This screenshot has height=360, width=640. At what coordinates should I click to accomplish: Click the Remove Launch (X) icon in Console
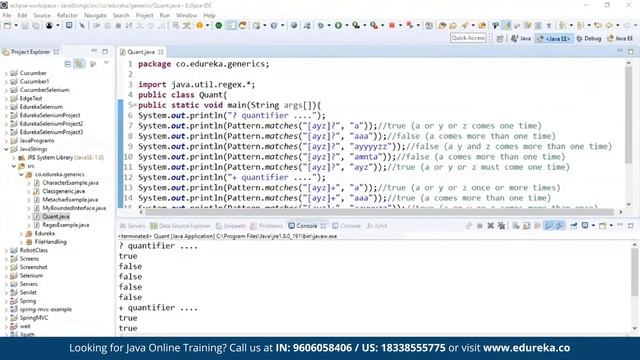click(x=491, y=225)
